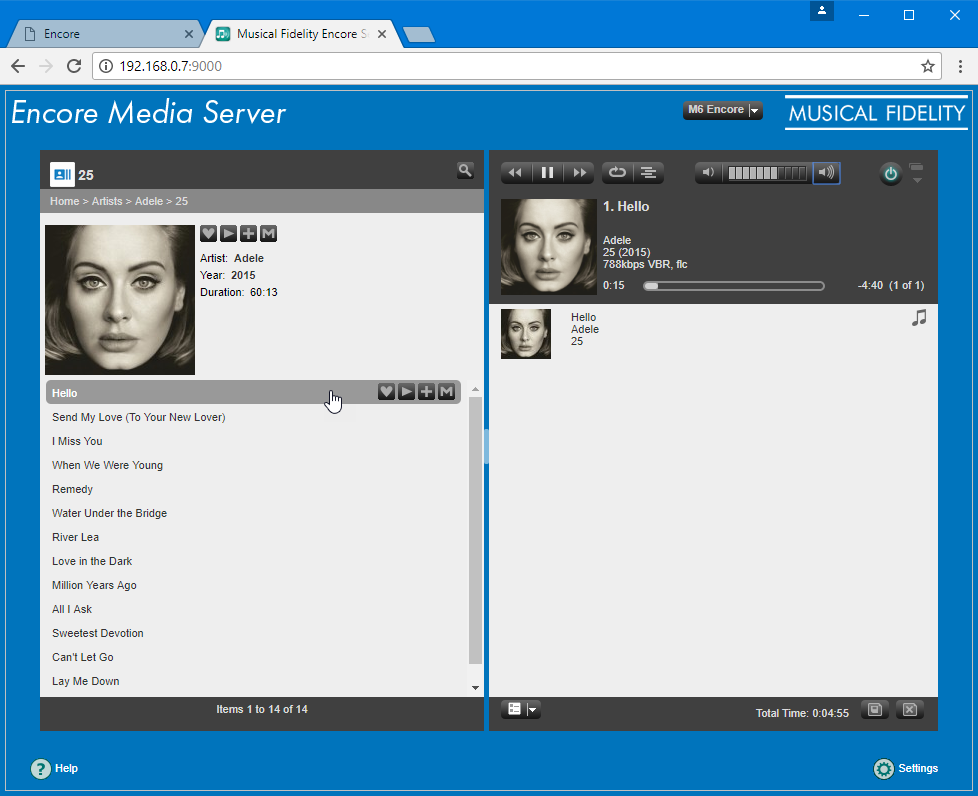Open Help

coord(54,769)
